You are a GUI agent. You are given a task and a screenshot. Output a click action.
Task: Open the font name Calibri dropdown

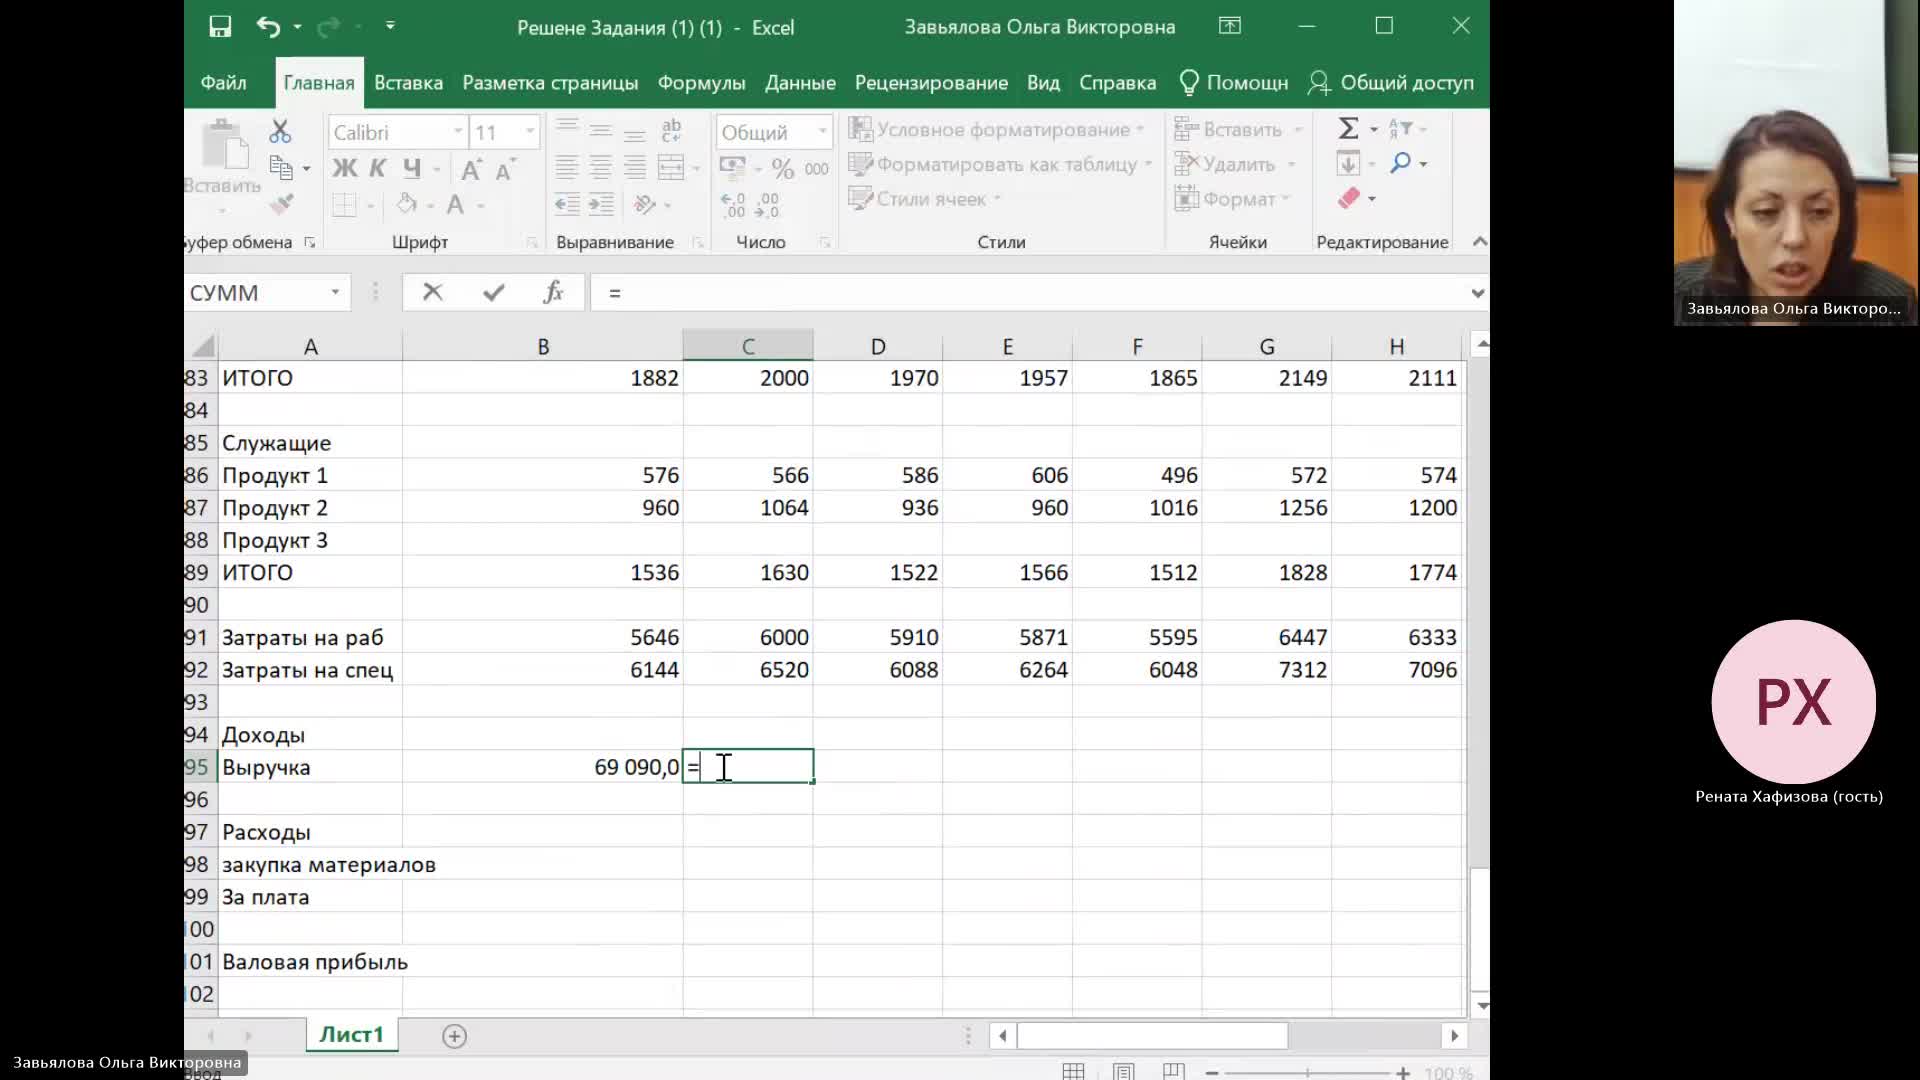coord(458,132)
